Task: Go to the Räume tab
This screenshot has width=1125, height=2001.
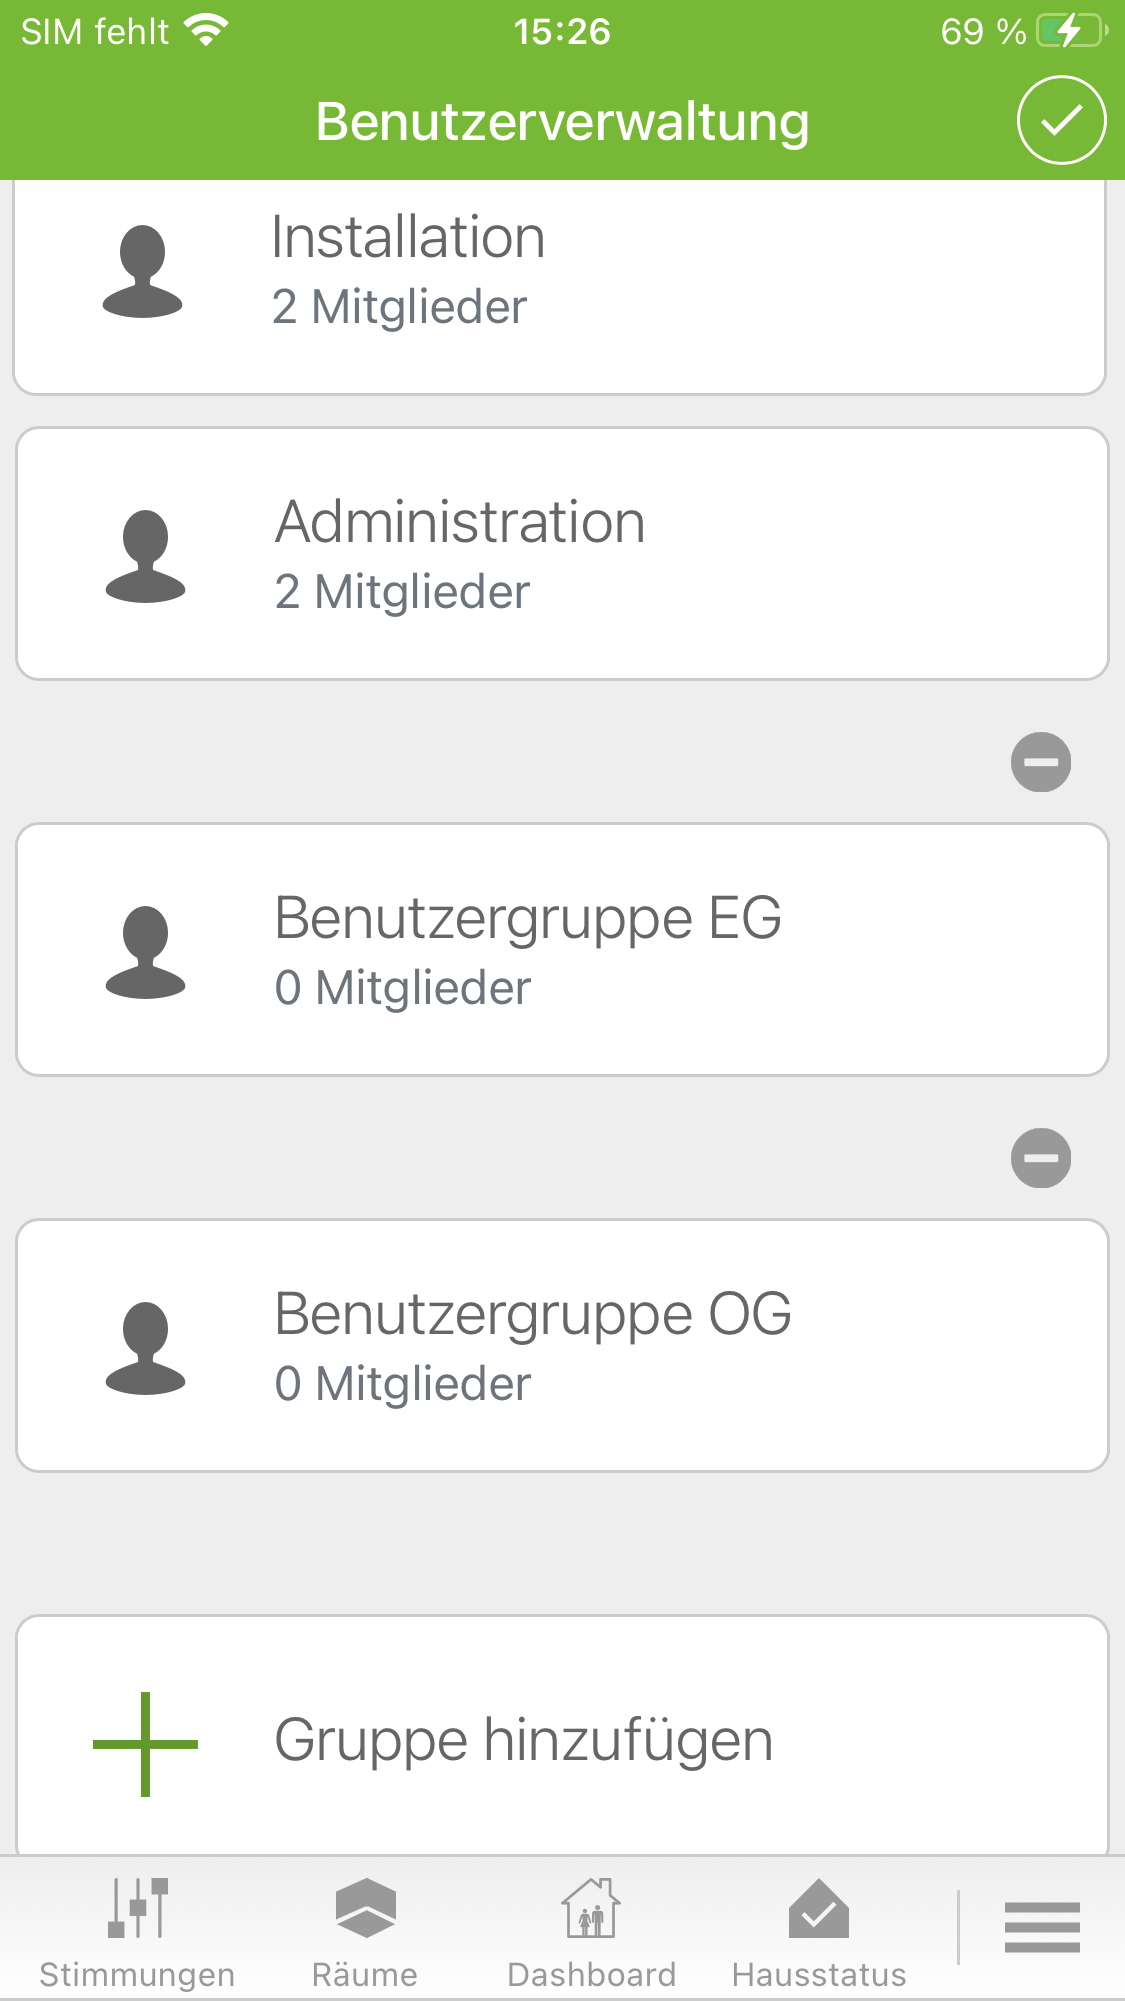Action: (x=365, y=1933)
